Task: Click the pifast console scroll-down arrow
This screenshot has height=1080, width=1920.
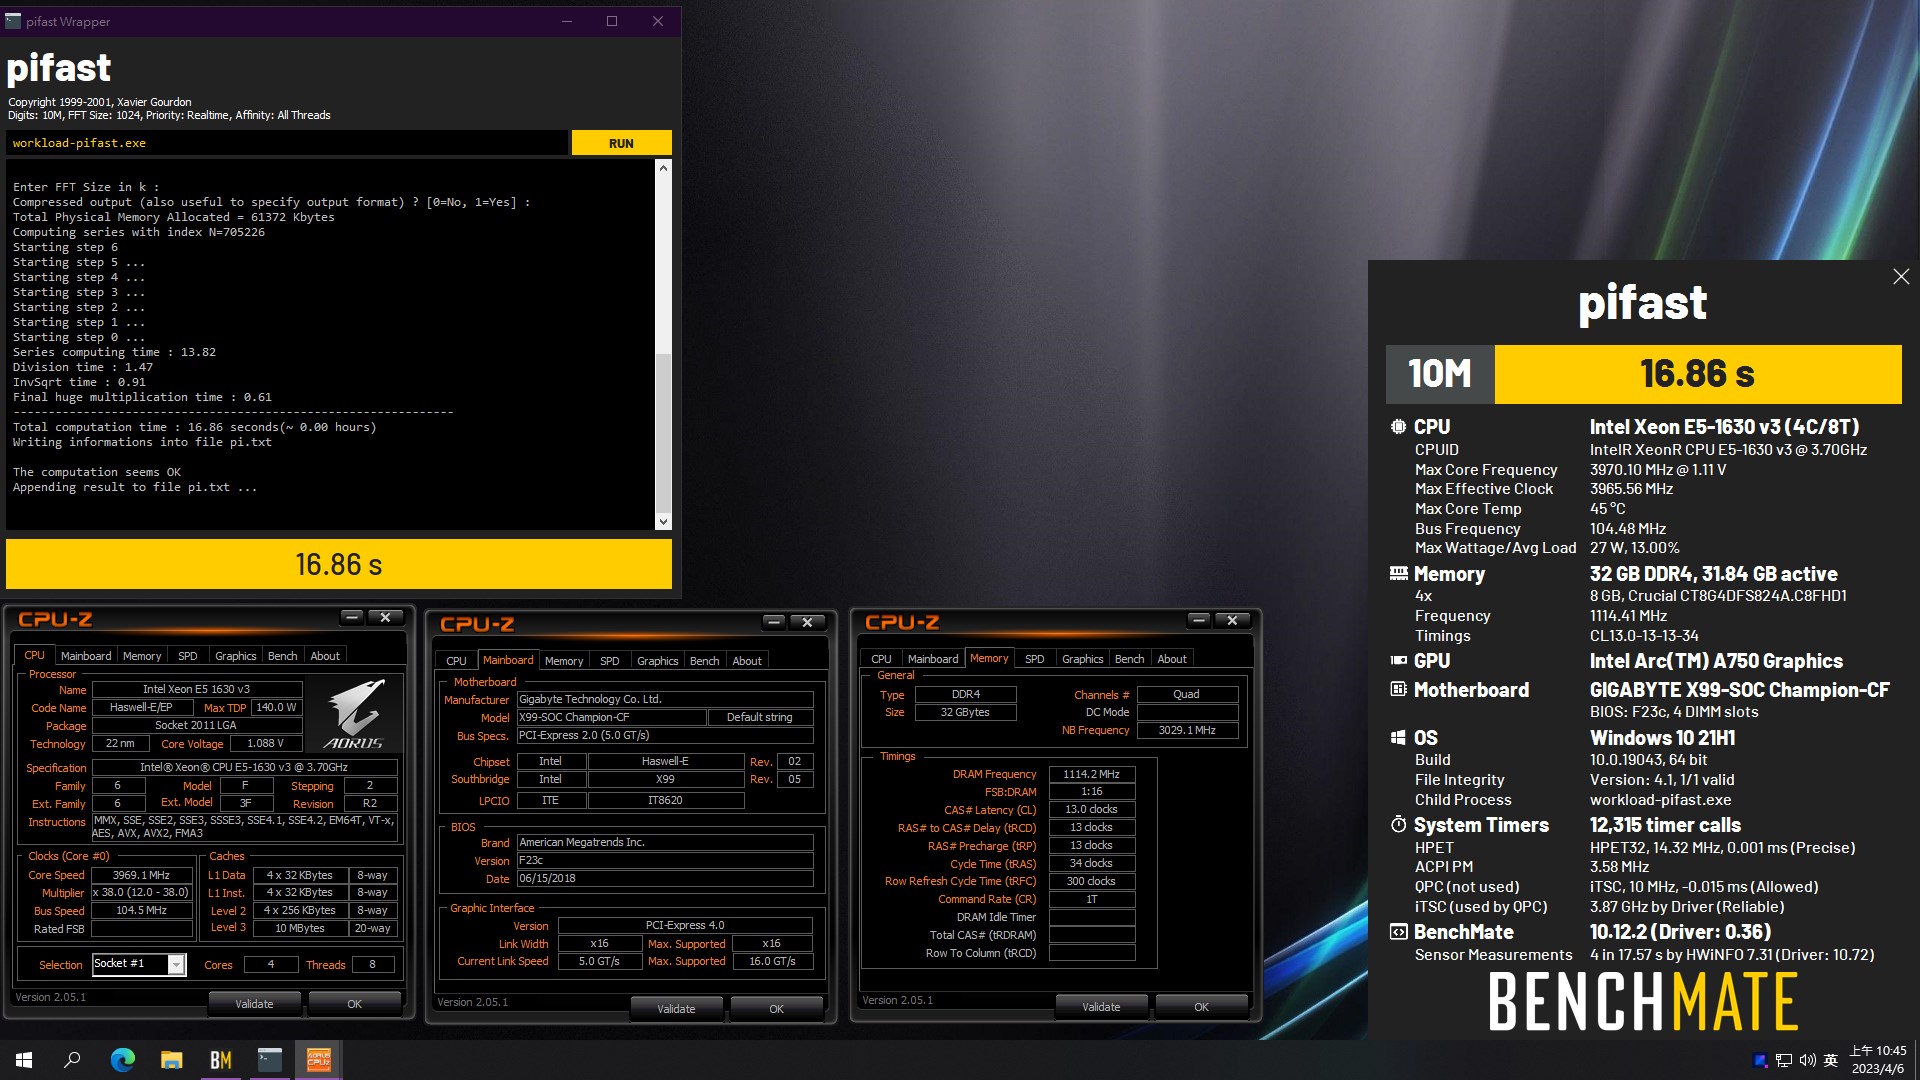Action: (663, 521)
